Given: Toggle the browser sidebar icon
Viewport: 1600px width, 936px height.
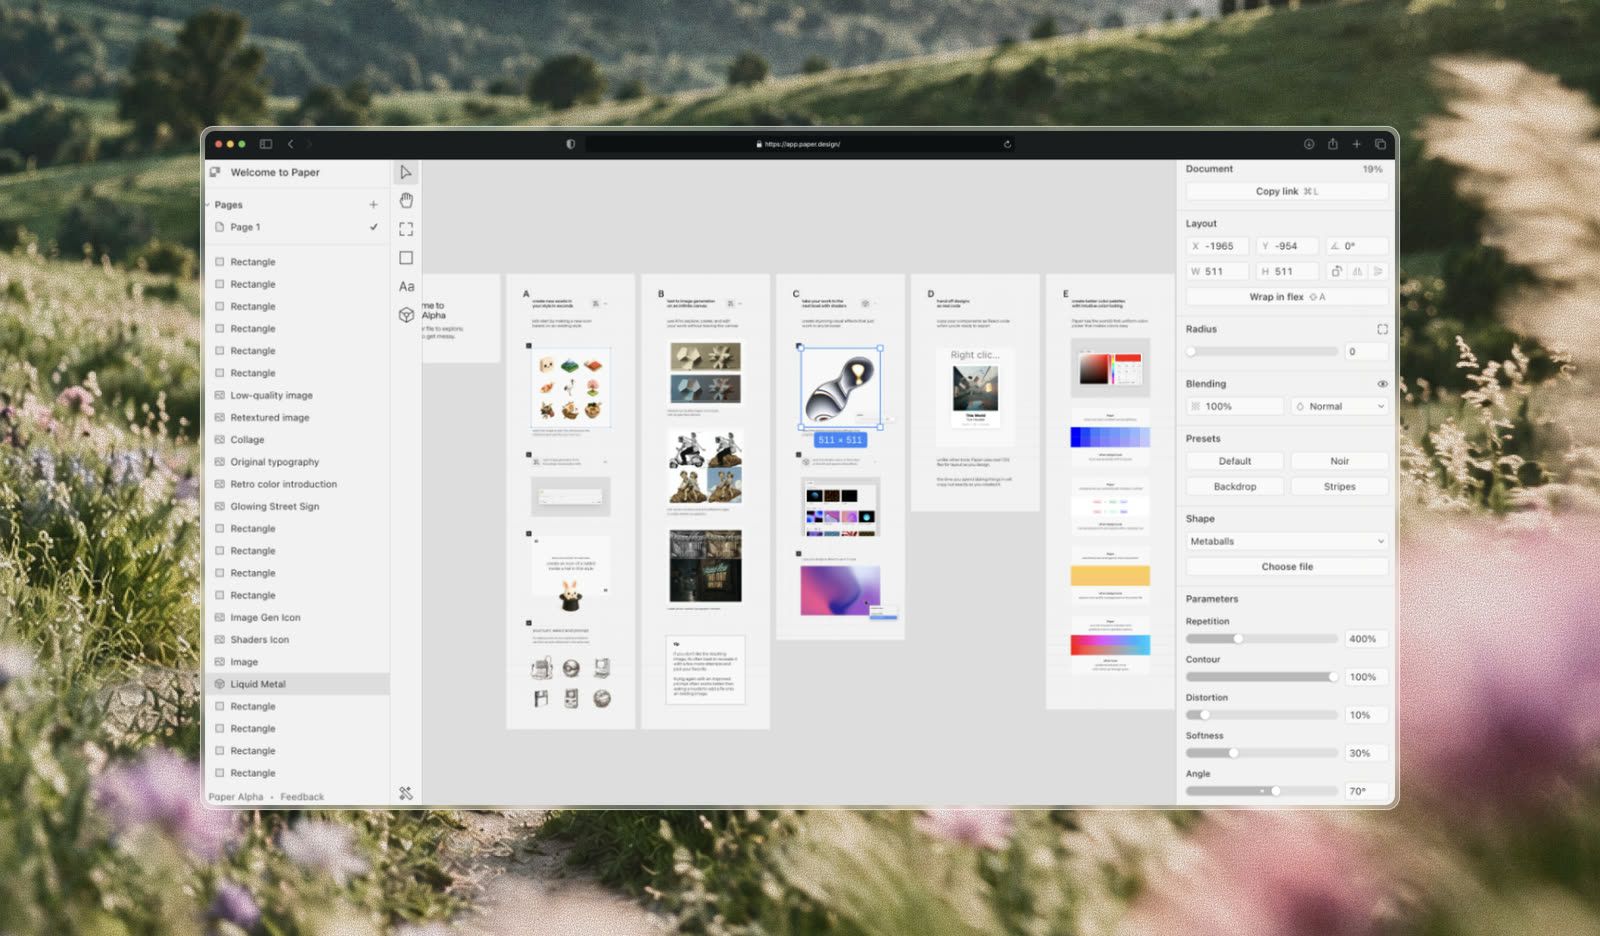Looking at the screenshot, I should [x=266, y=144].
